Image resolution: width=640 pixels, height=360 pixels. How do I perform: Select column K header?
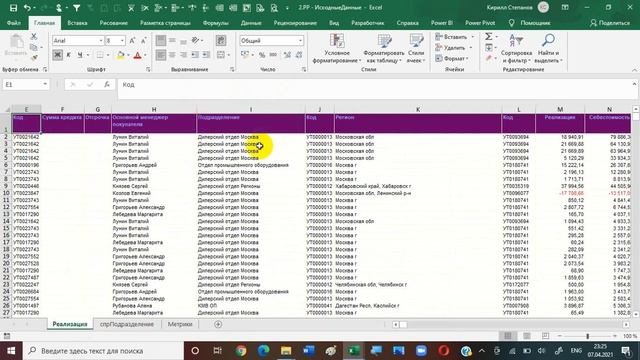[418, 109]
